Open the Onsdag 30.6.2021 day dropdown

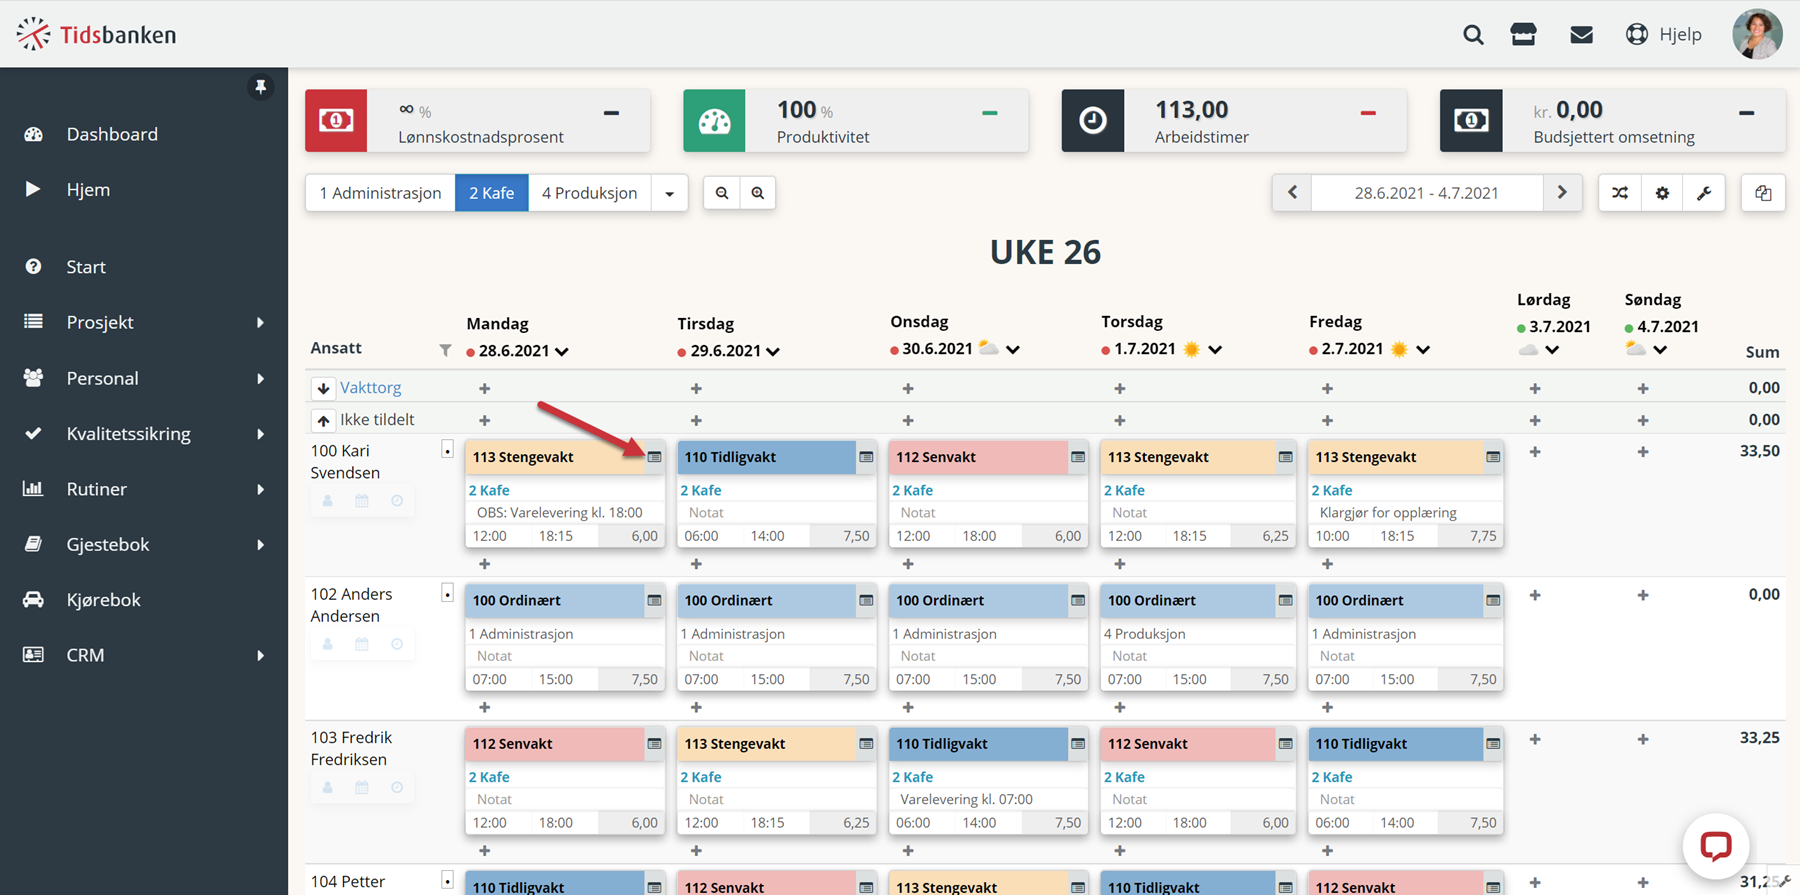click(x=1013, y=349)
